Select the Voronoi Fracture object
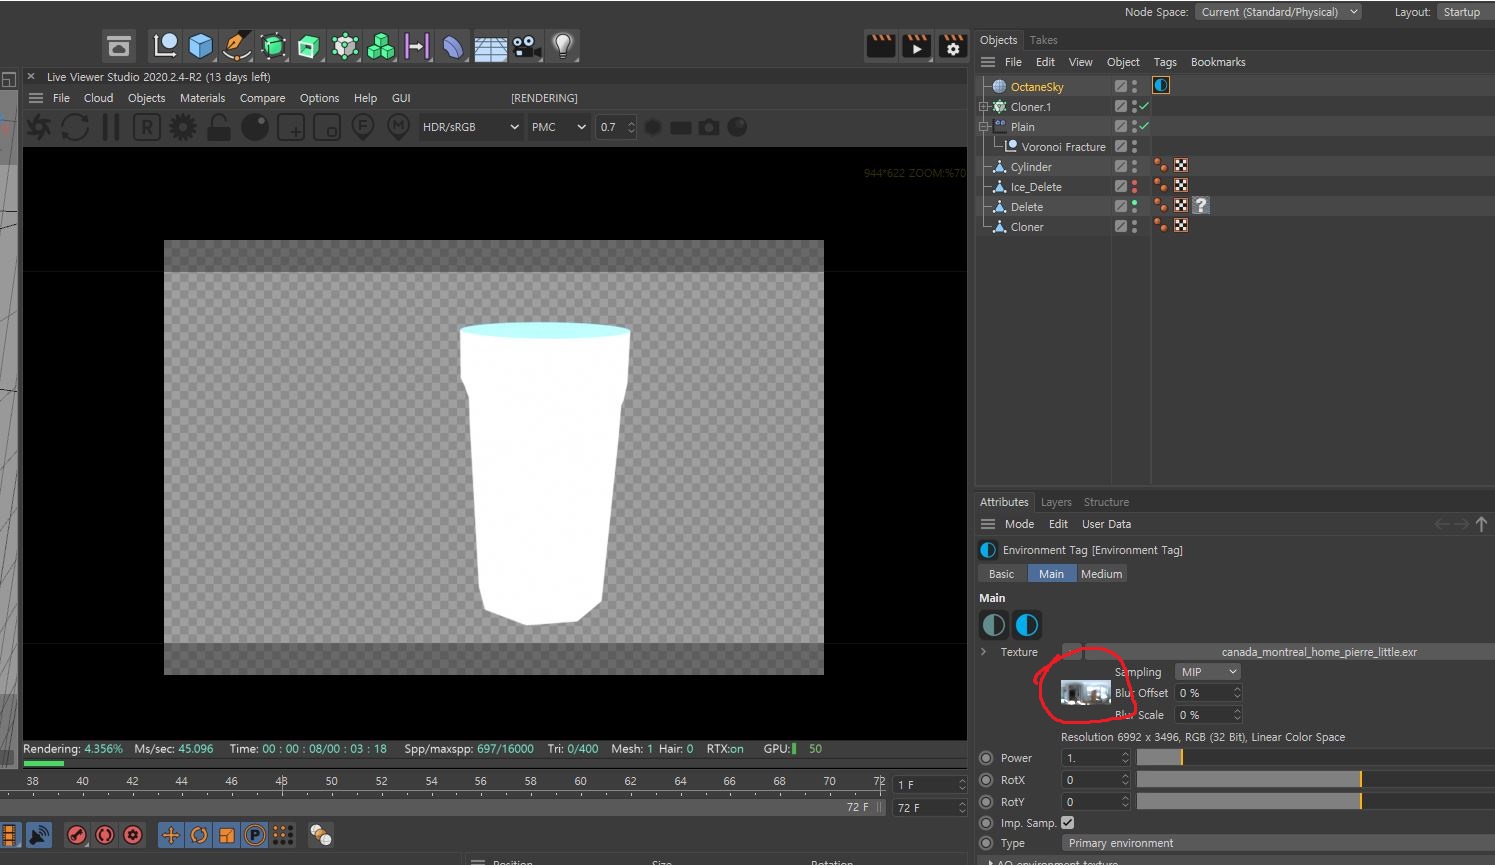The height and width of the screenshot is (865, 1495). point(1063,147)
